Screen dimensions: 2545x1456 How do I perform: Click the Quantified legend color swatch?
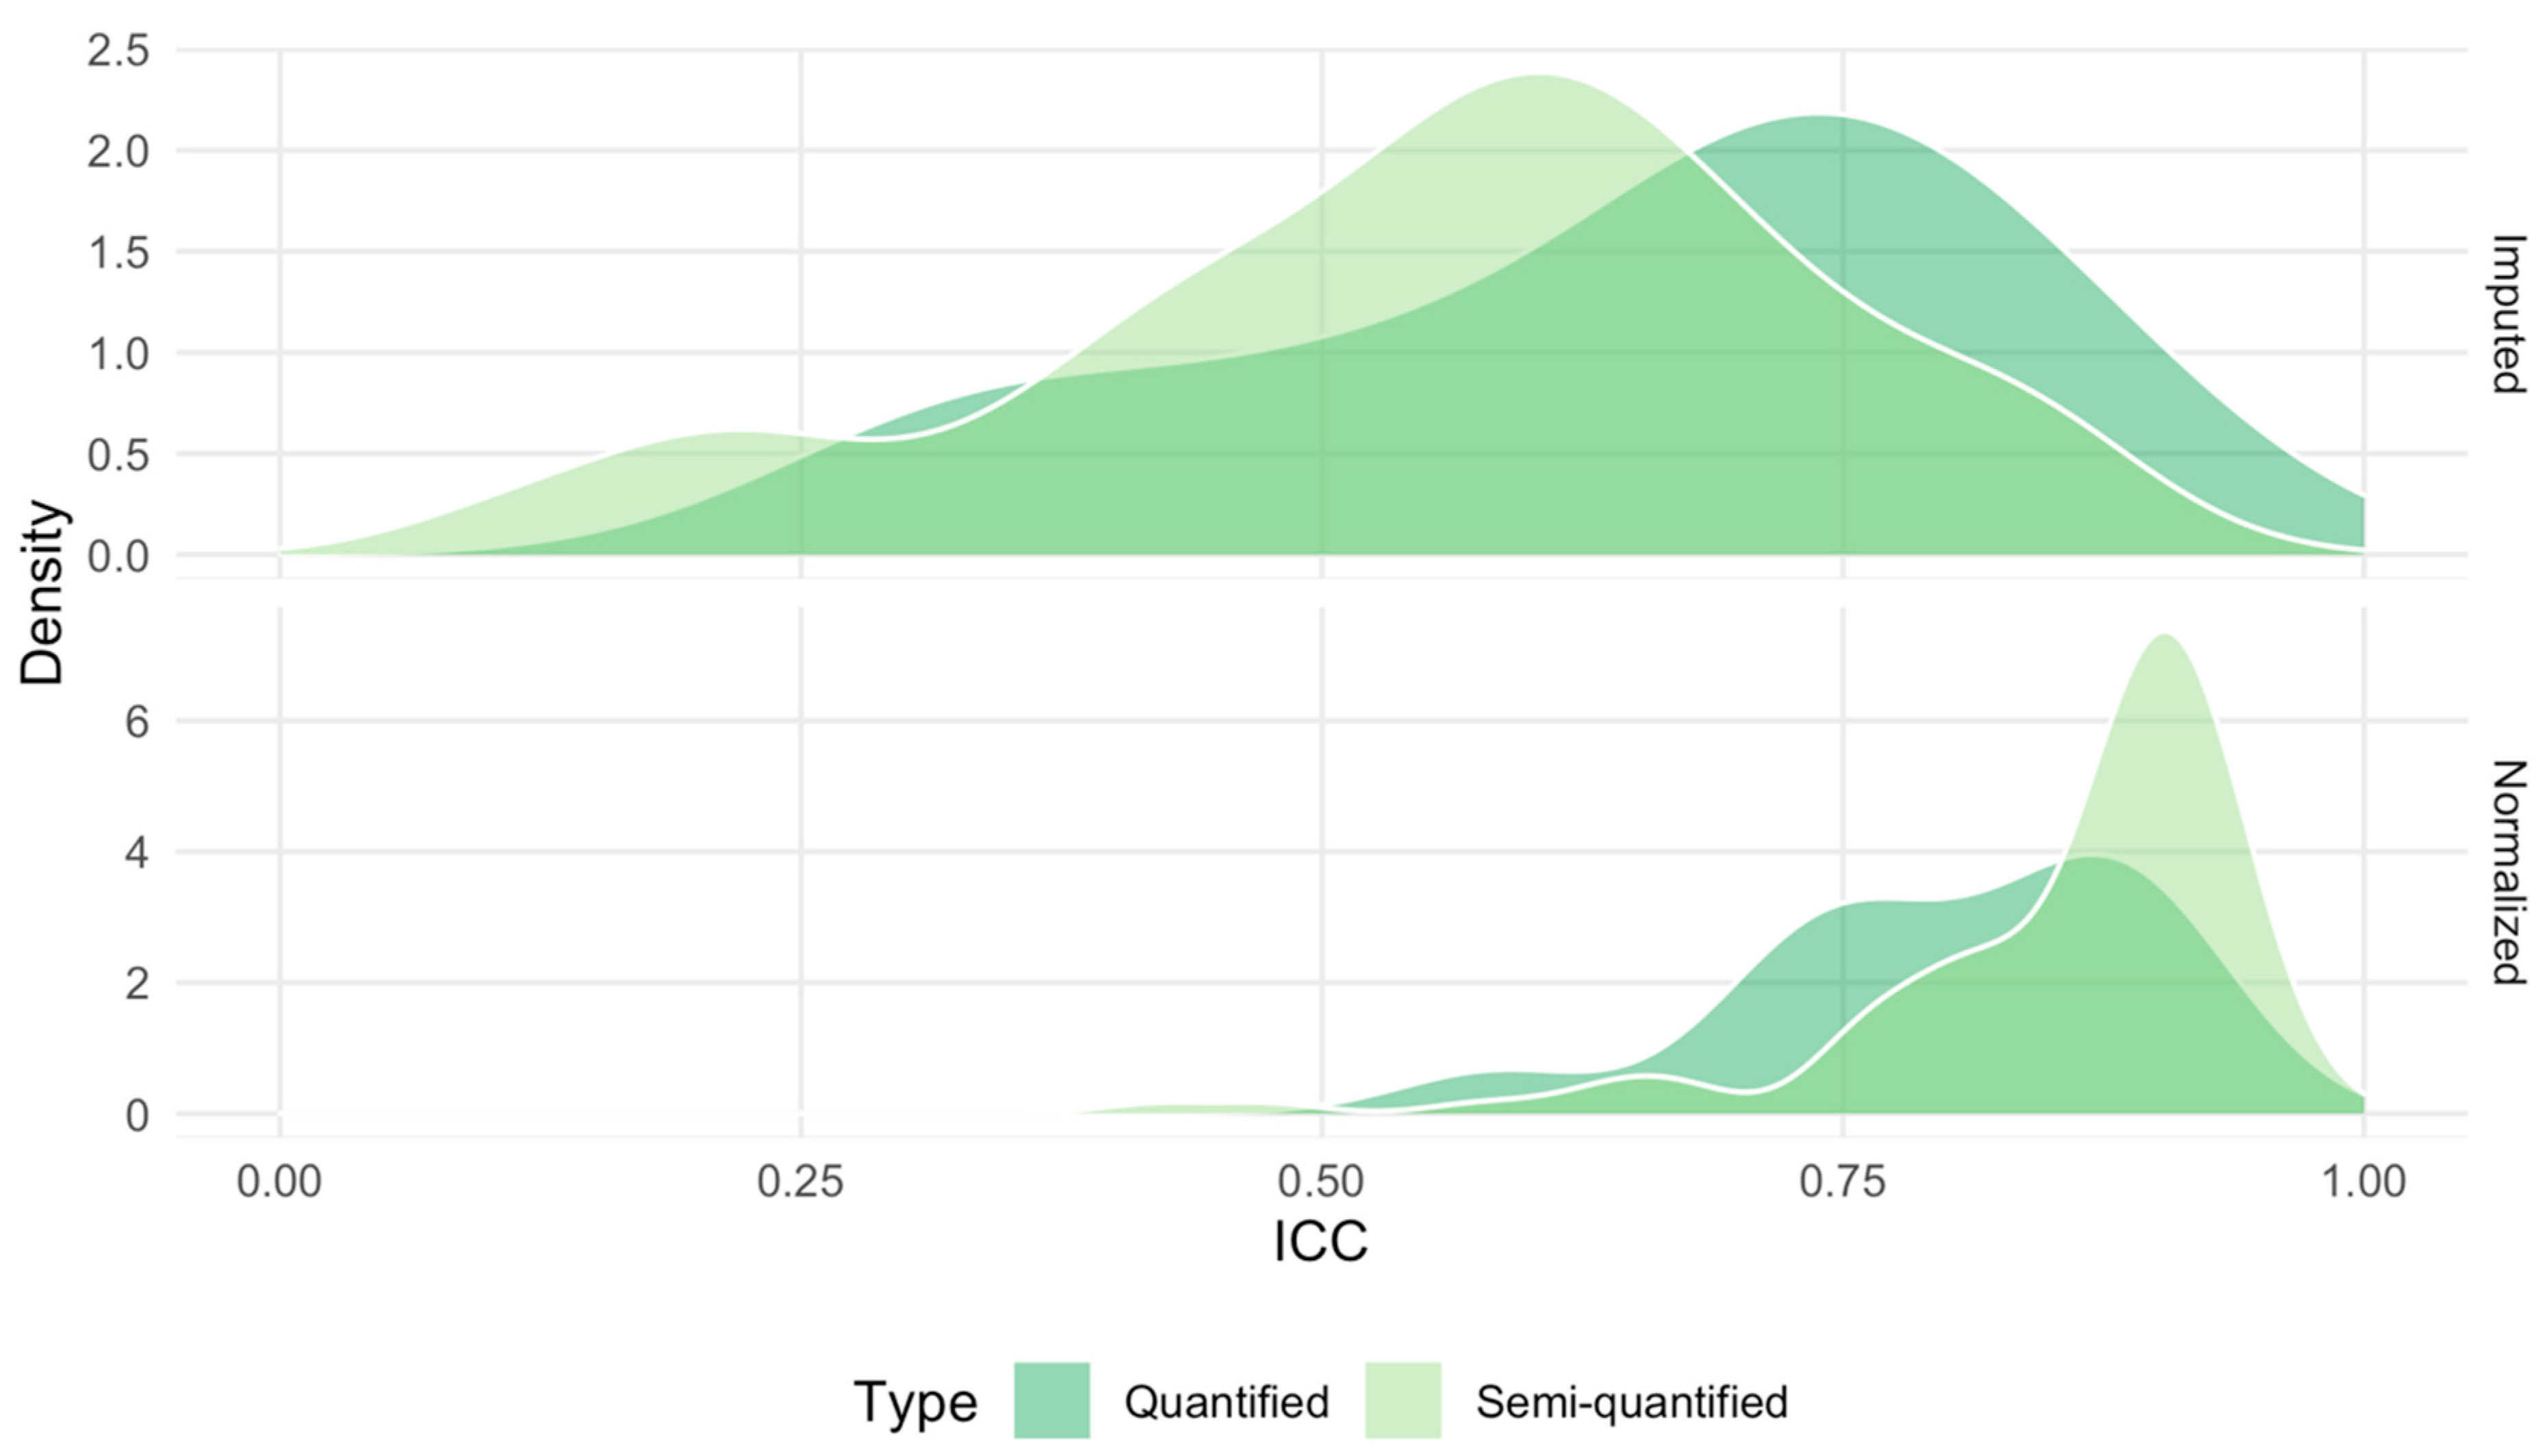tap(1051, 1400)
